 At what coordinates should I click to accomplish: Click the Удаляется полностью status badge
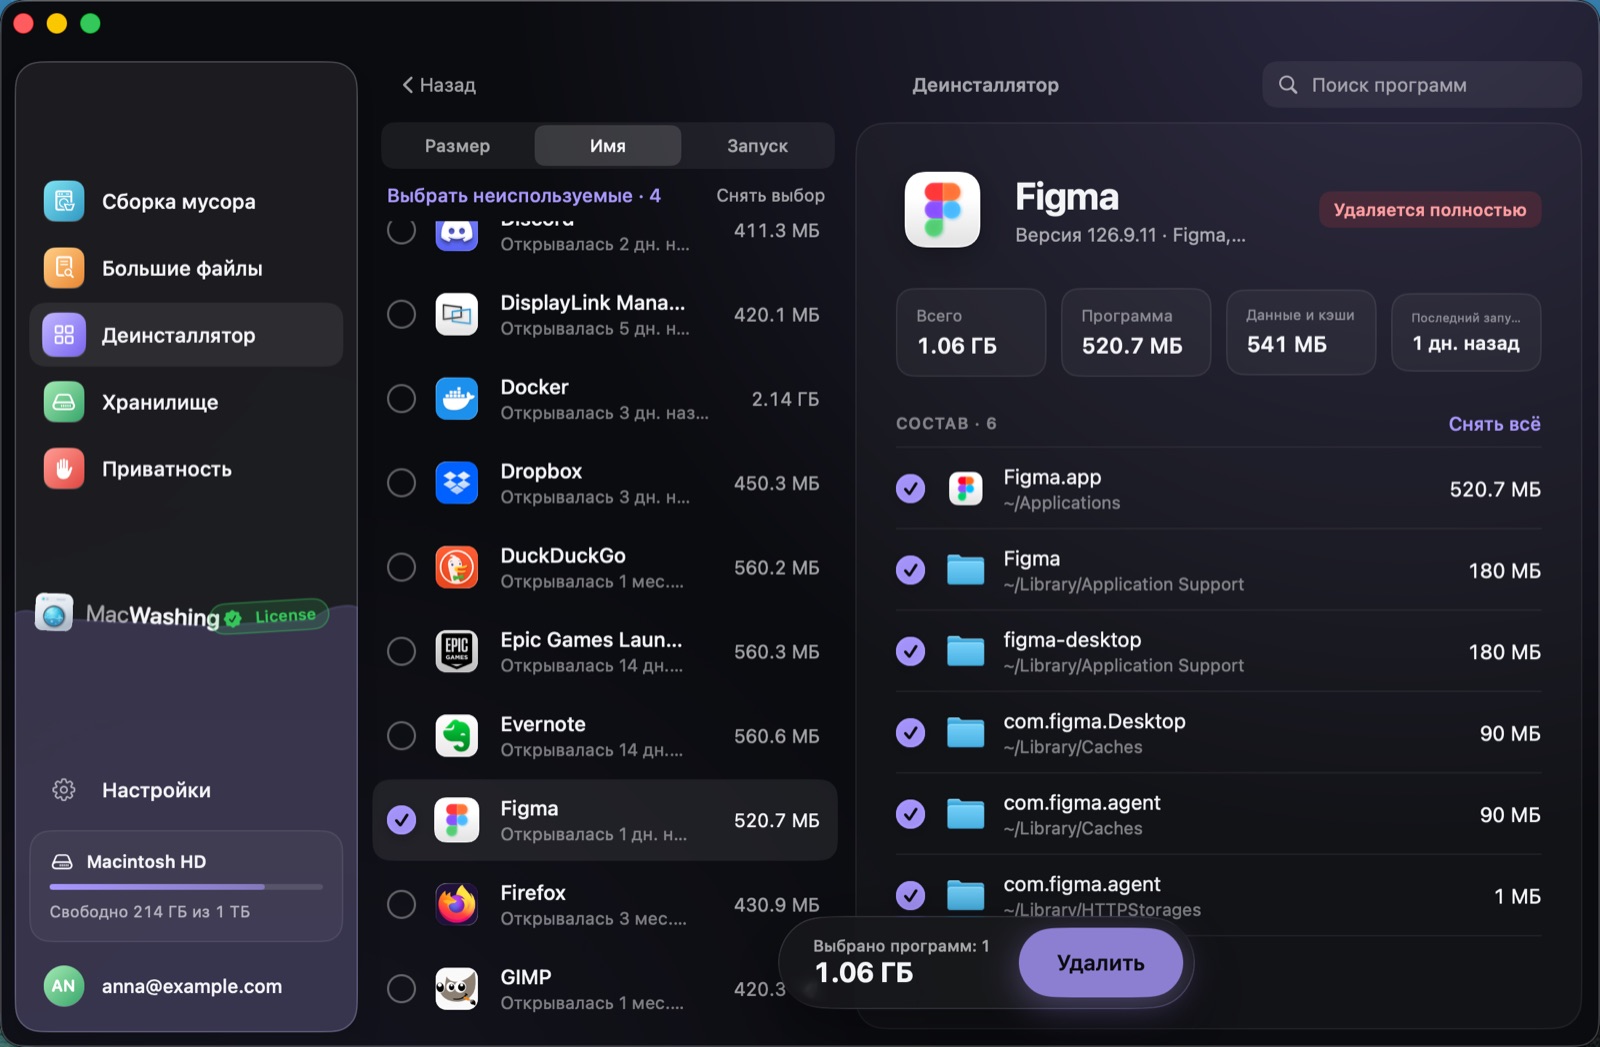[x=1429, y=210]
